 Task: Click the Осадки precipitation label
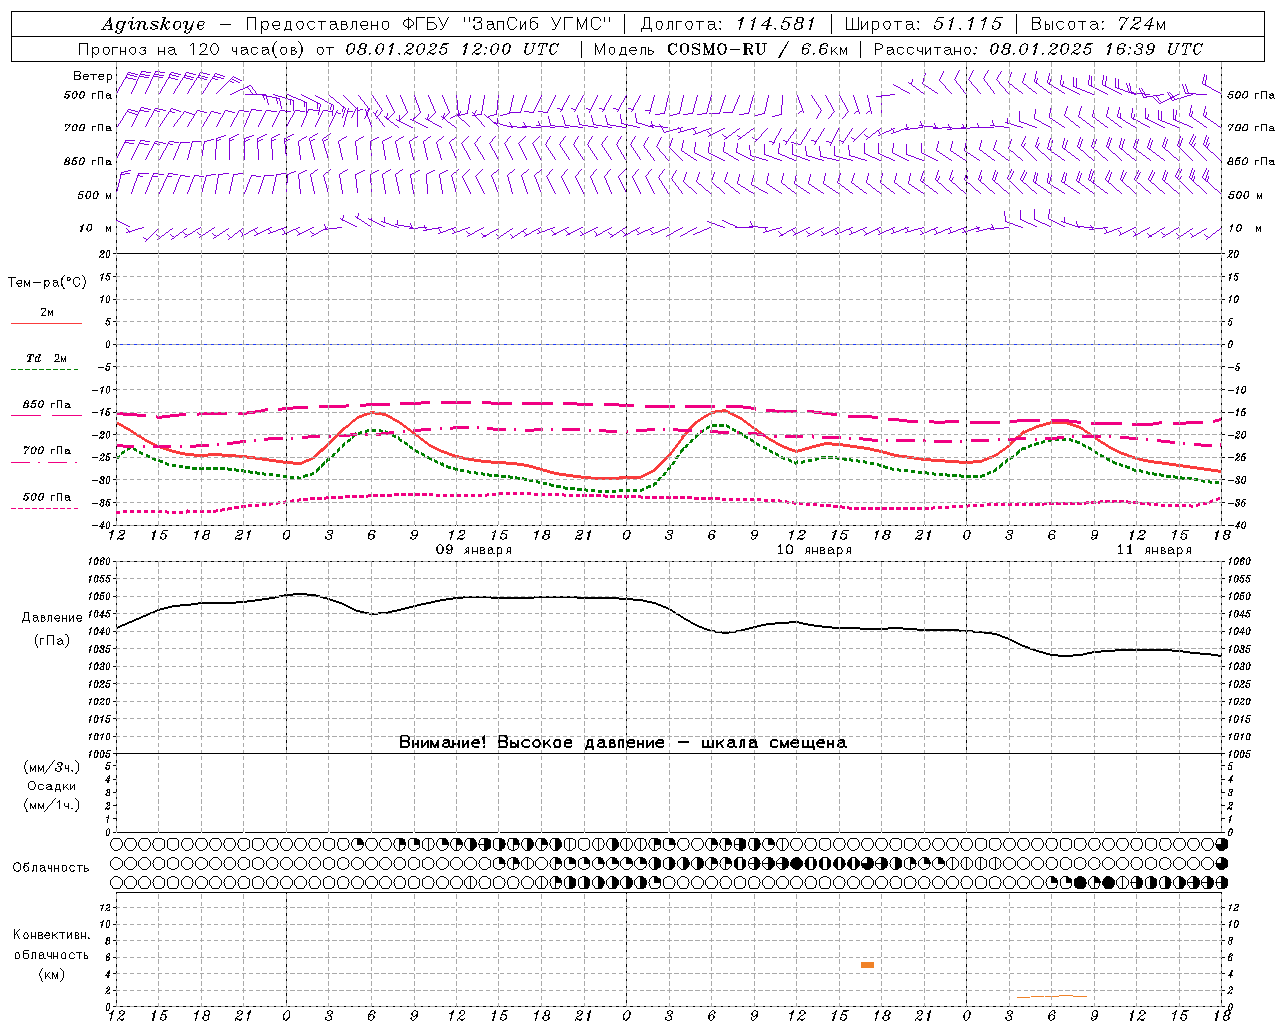pos(51,786)
